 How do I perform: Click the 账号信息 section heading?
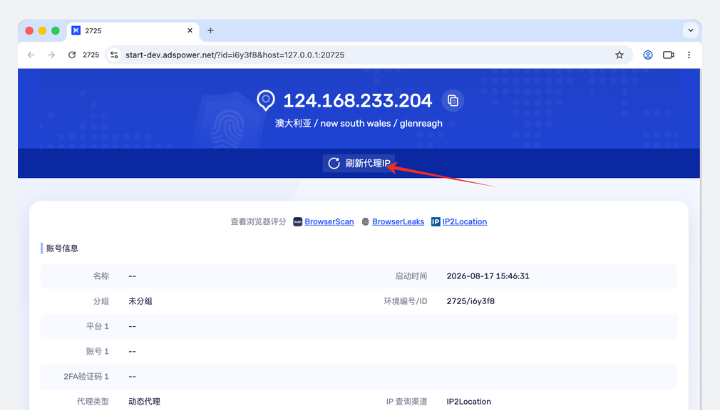62,248
